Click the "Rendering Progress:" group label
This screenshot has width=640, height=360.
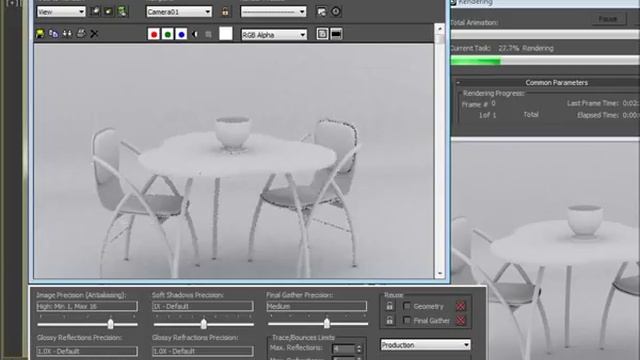coord(494,93)
